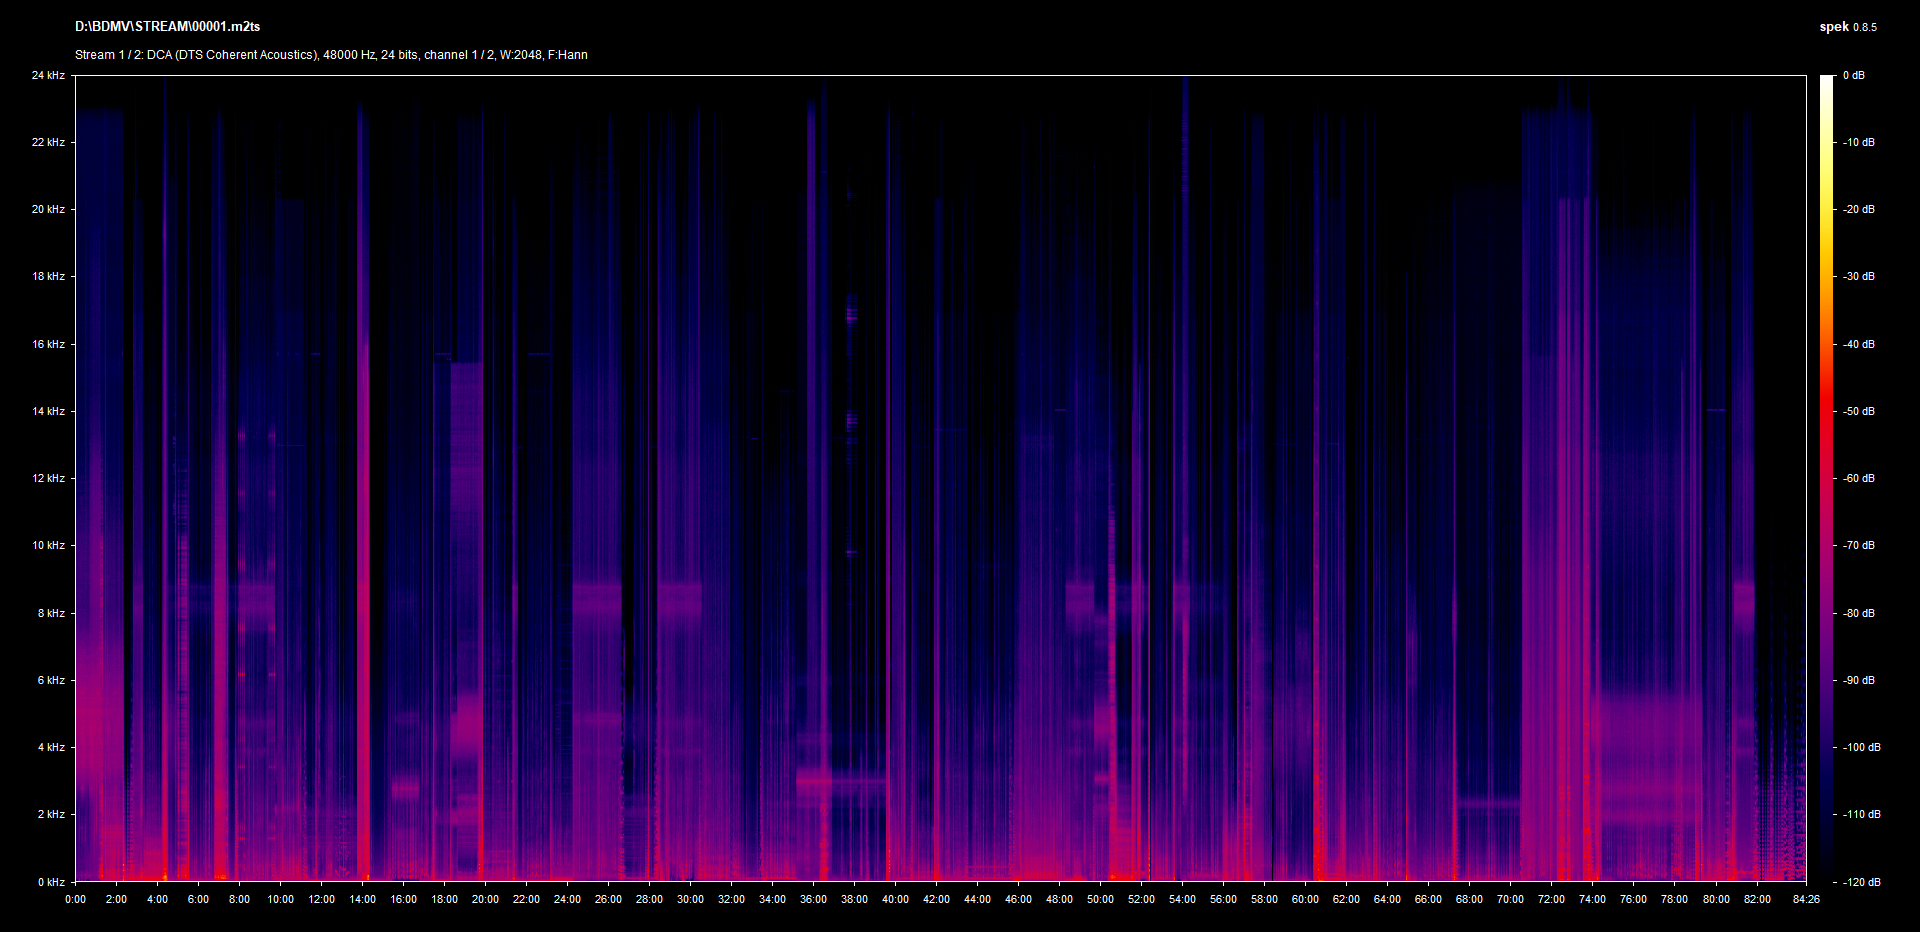Click the white top of the dB color scale
This screenshot has height=932, width=1920.
coord(1827,82)
